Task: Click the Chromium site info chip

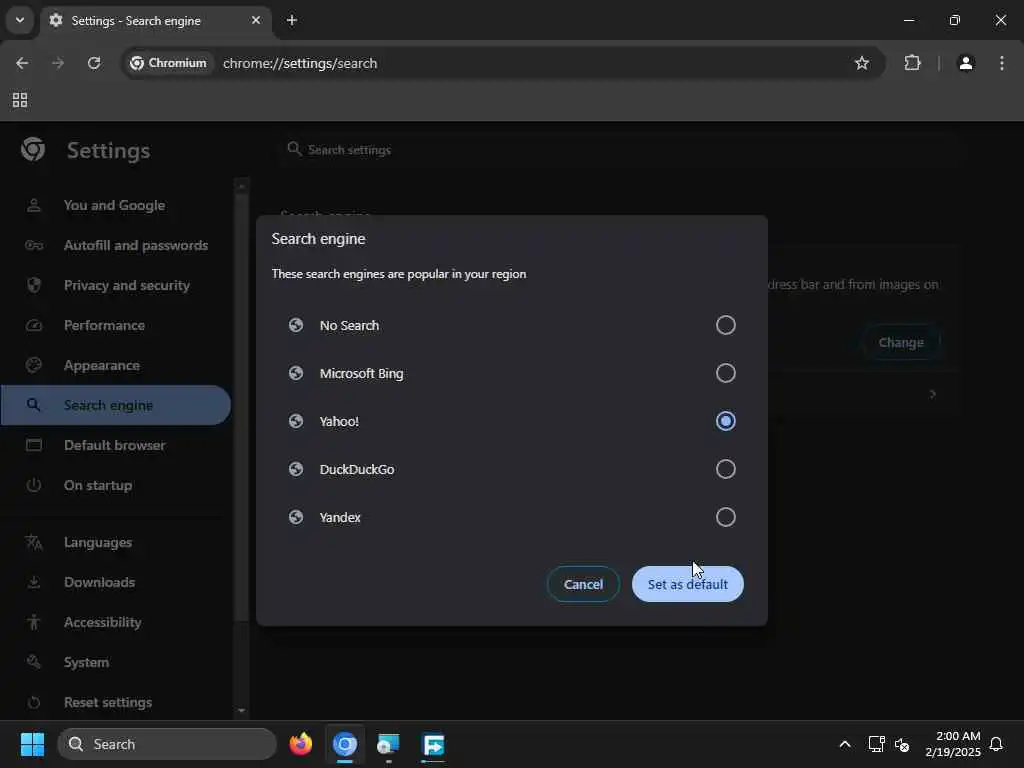Action: [x=168, y=63]
